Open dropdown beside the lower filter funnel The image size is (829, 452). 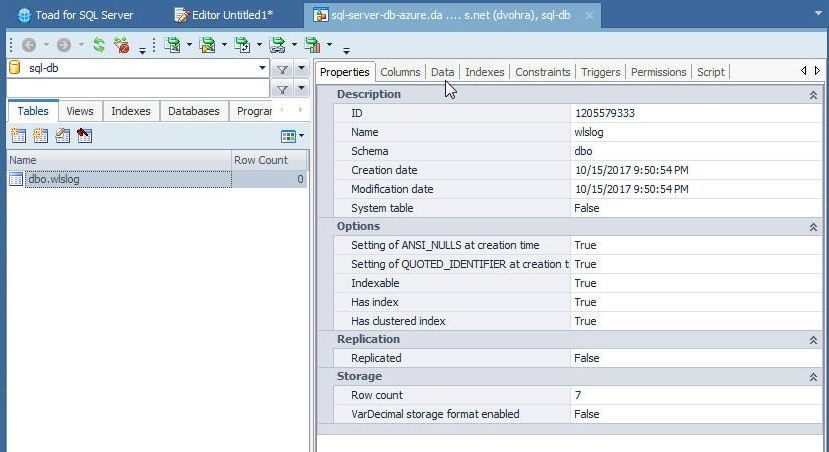point(301,88)
